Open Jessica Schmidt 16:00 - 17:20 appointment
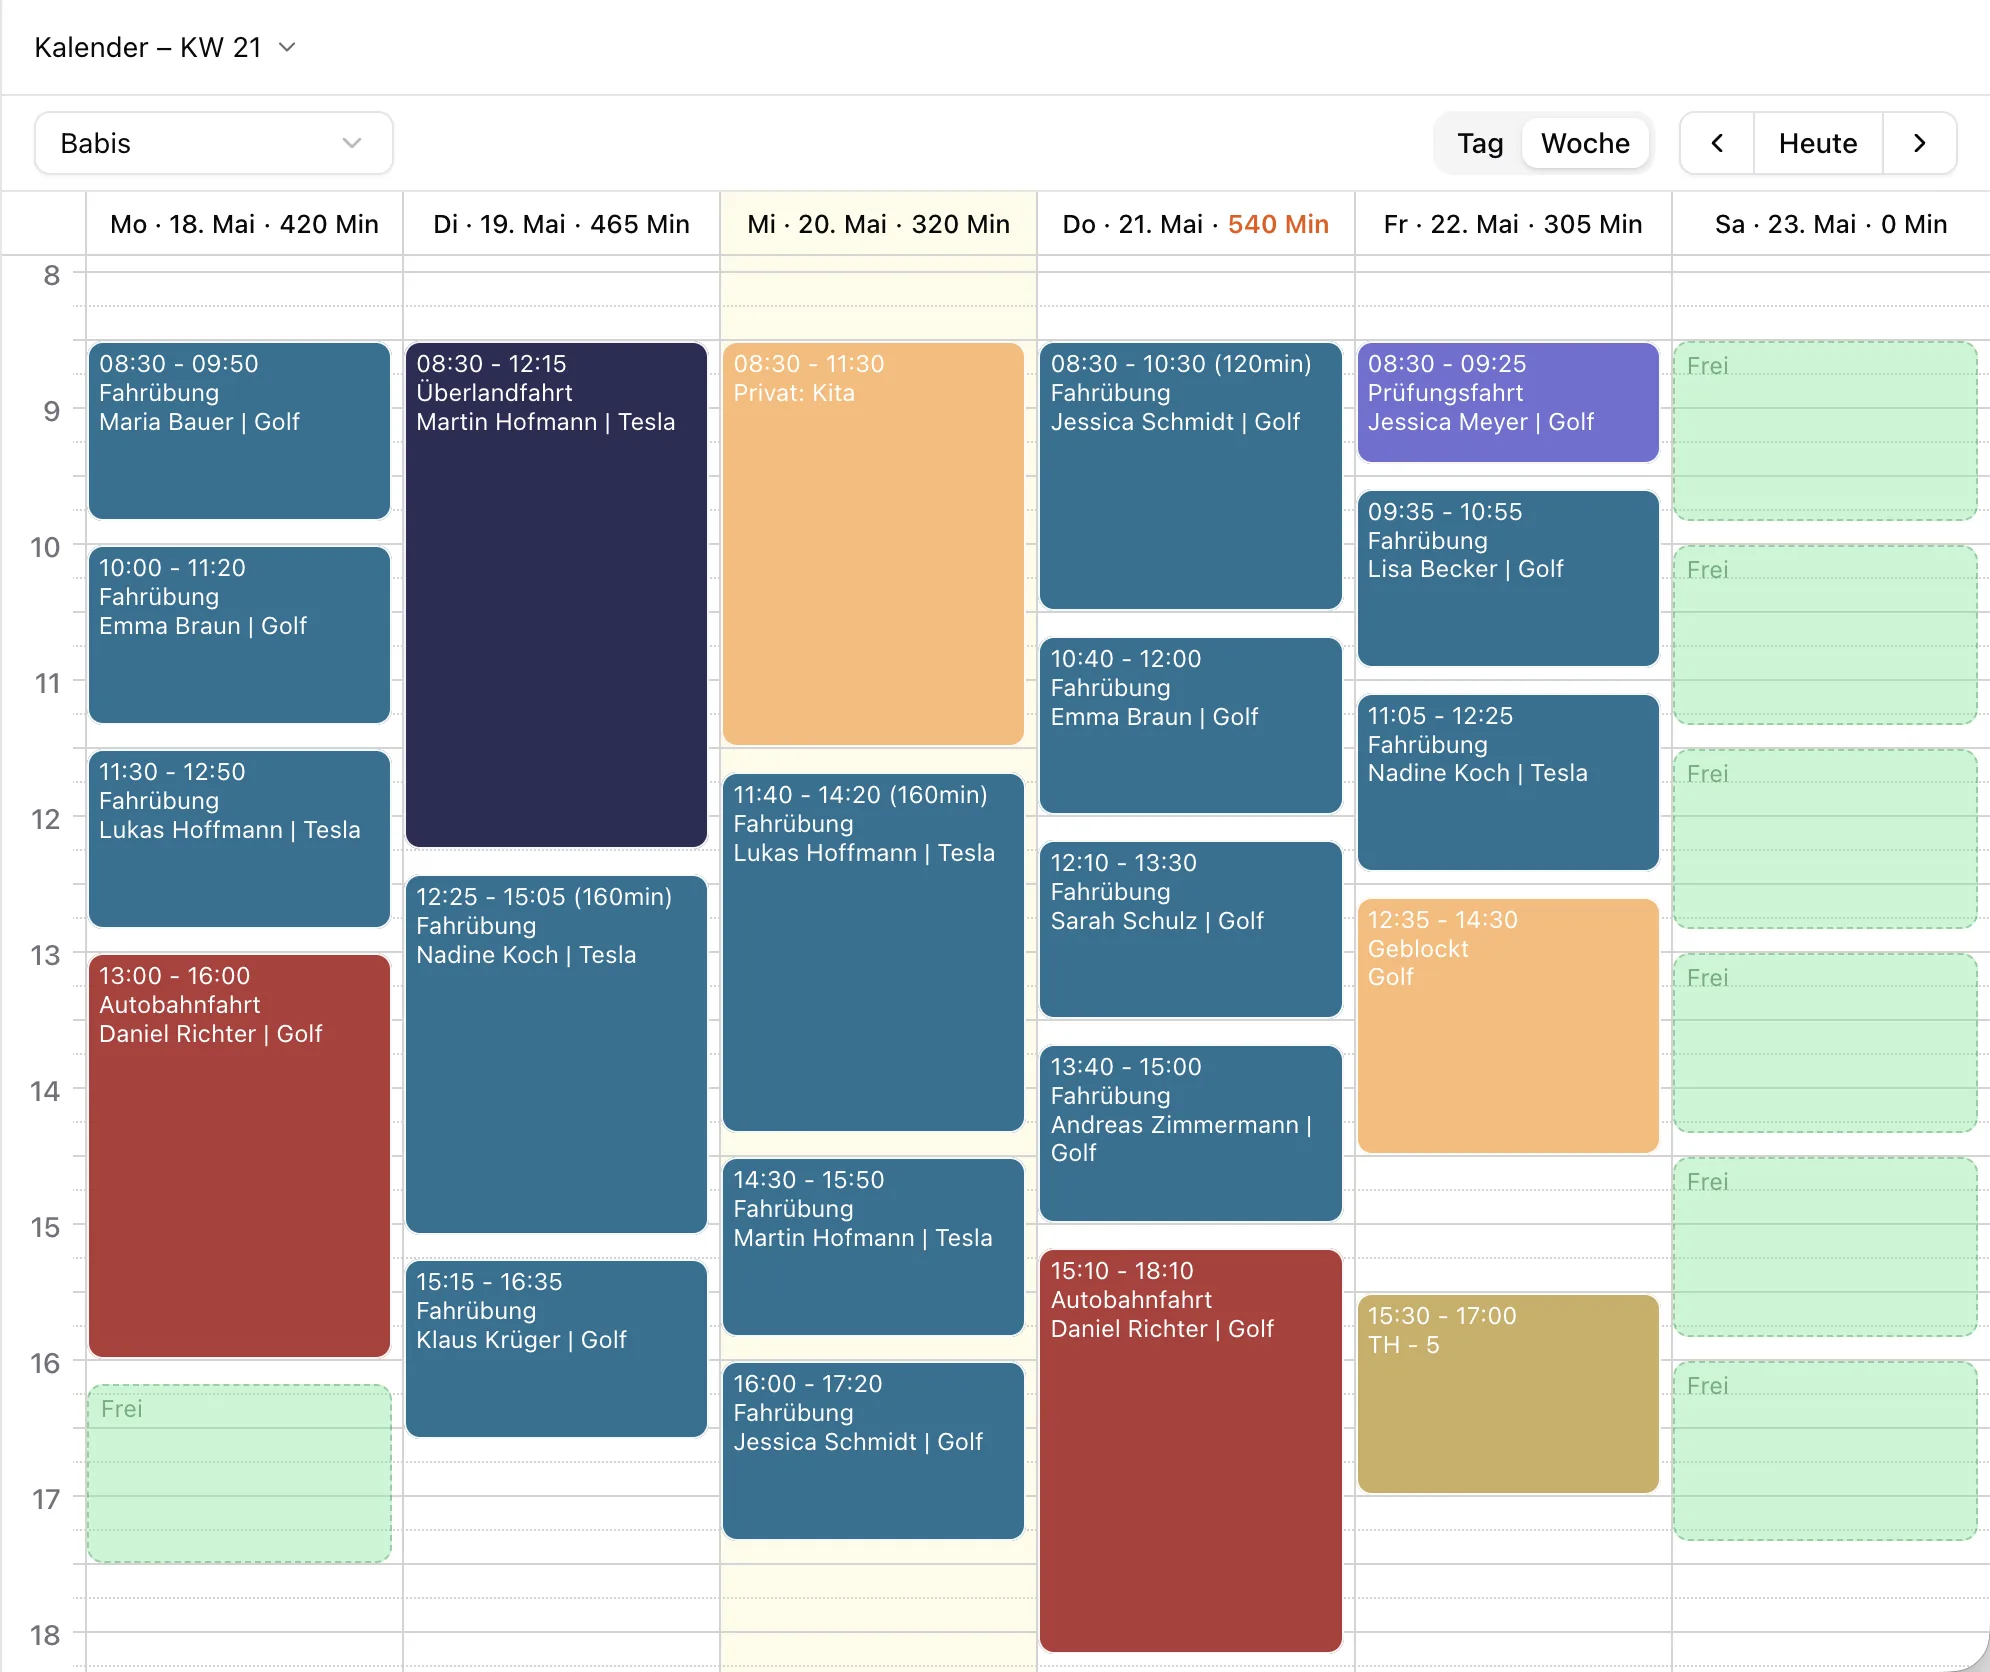Viewport: 1990px width, 1672px height. [x=873, y=1451]
